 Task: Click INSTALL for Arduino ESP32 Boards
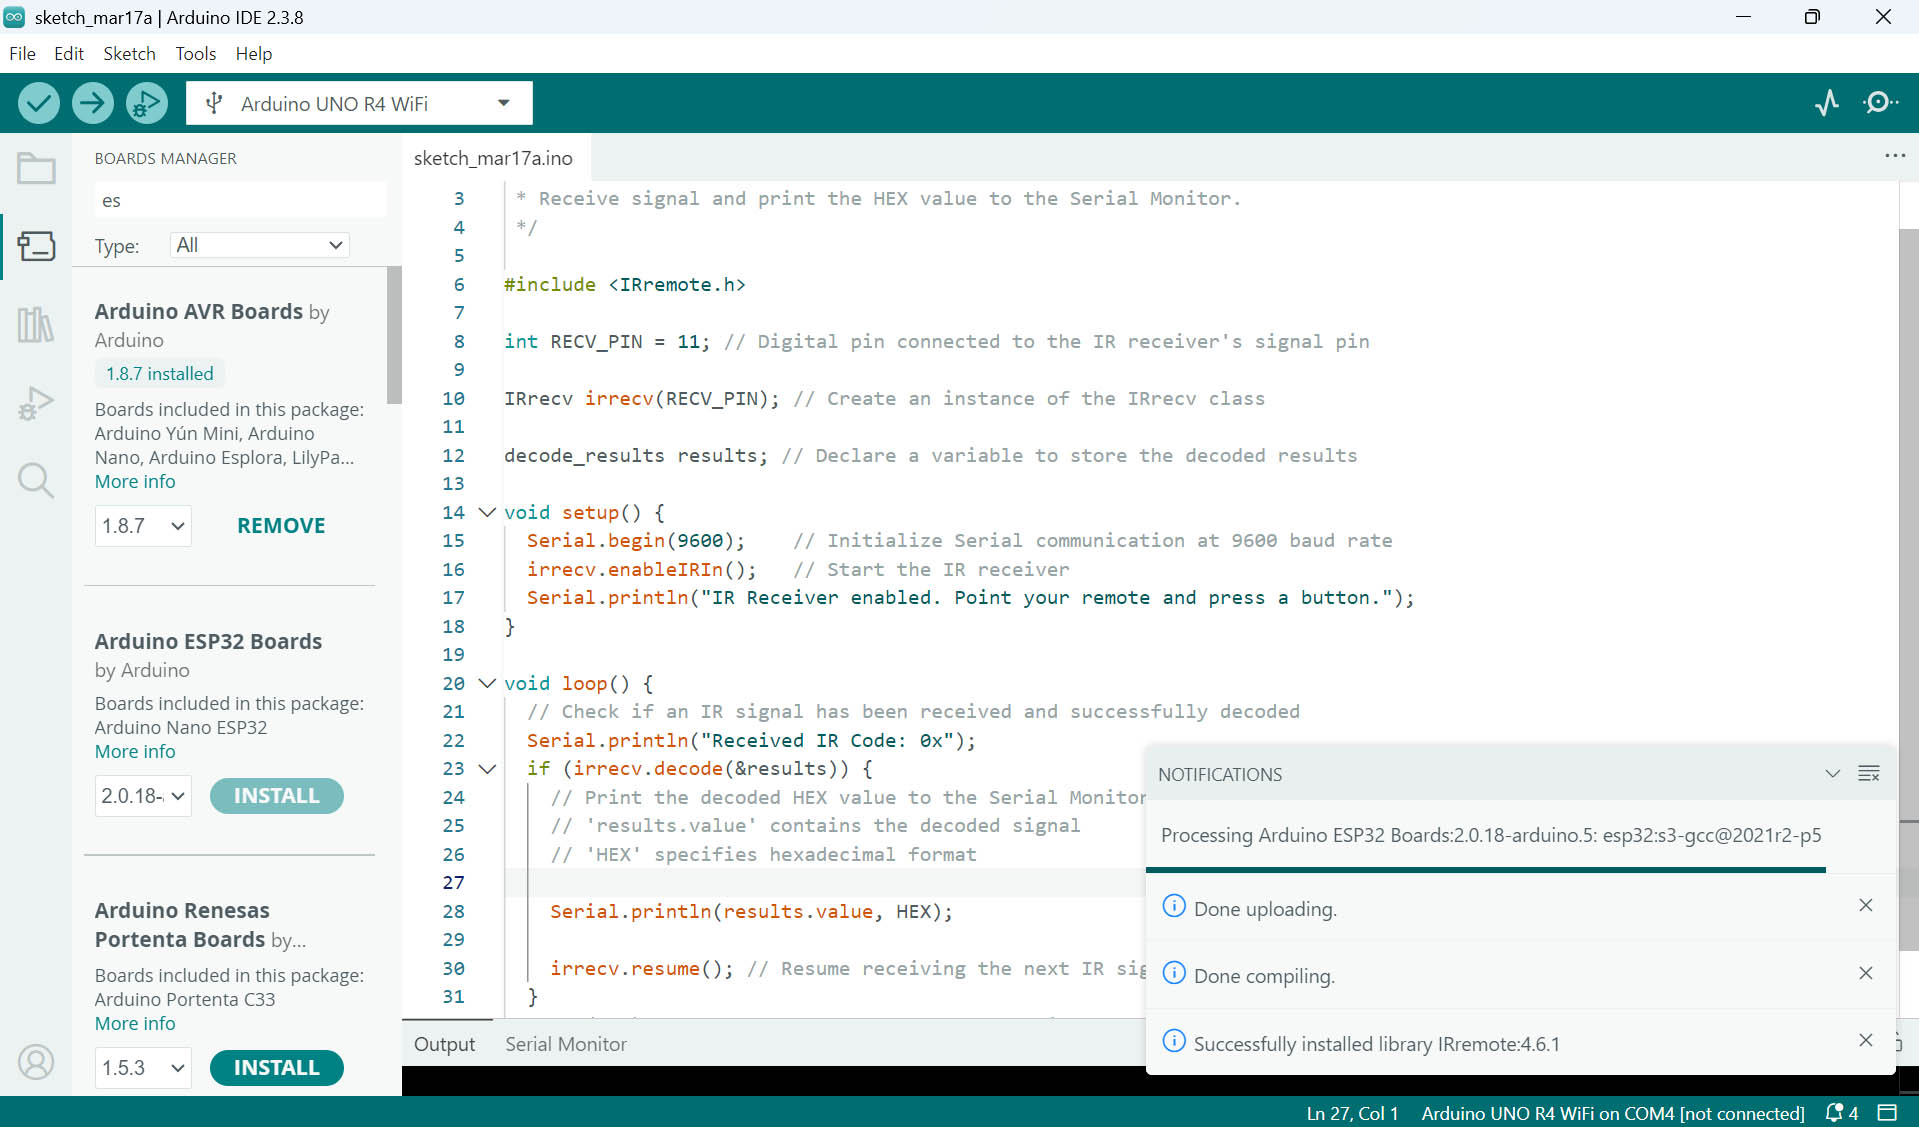point(277,796)
